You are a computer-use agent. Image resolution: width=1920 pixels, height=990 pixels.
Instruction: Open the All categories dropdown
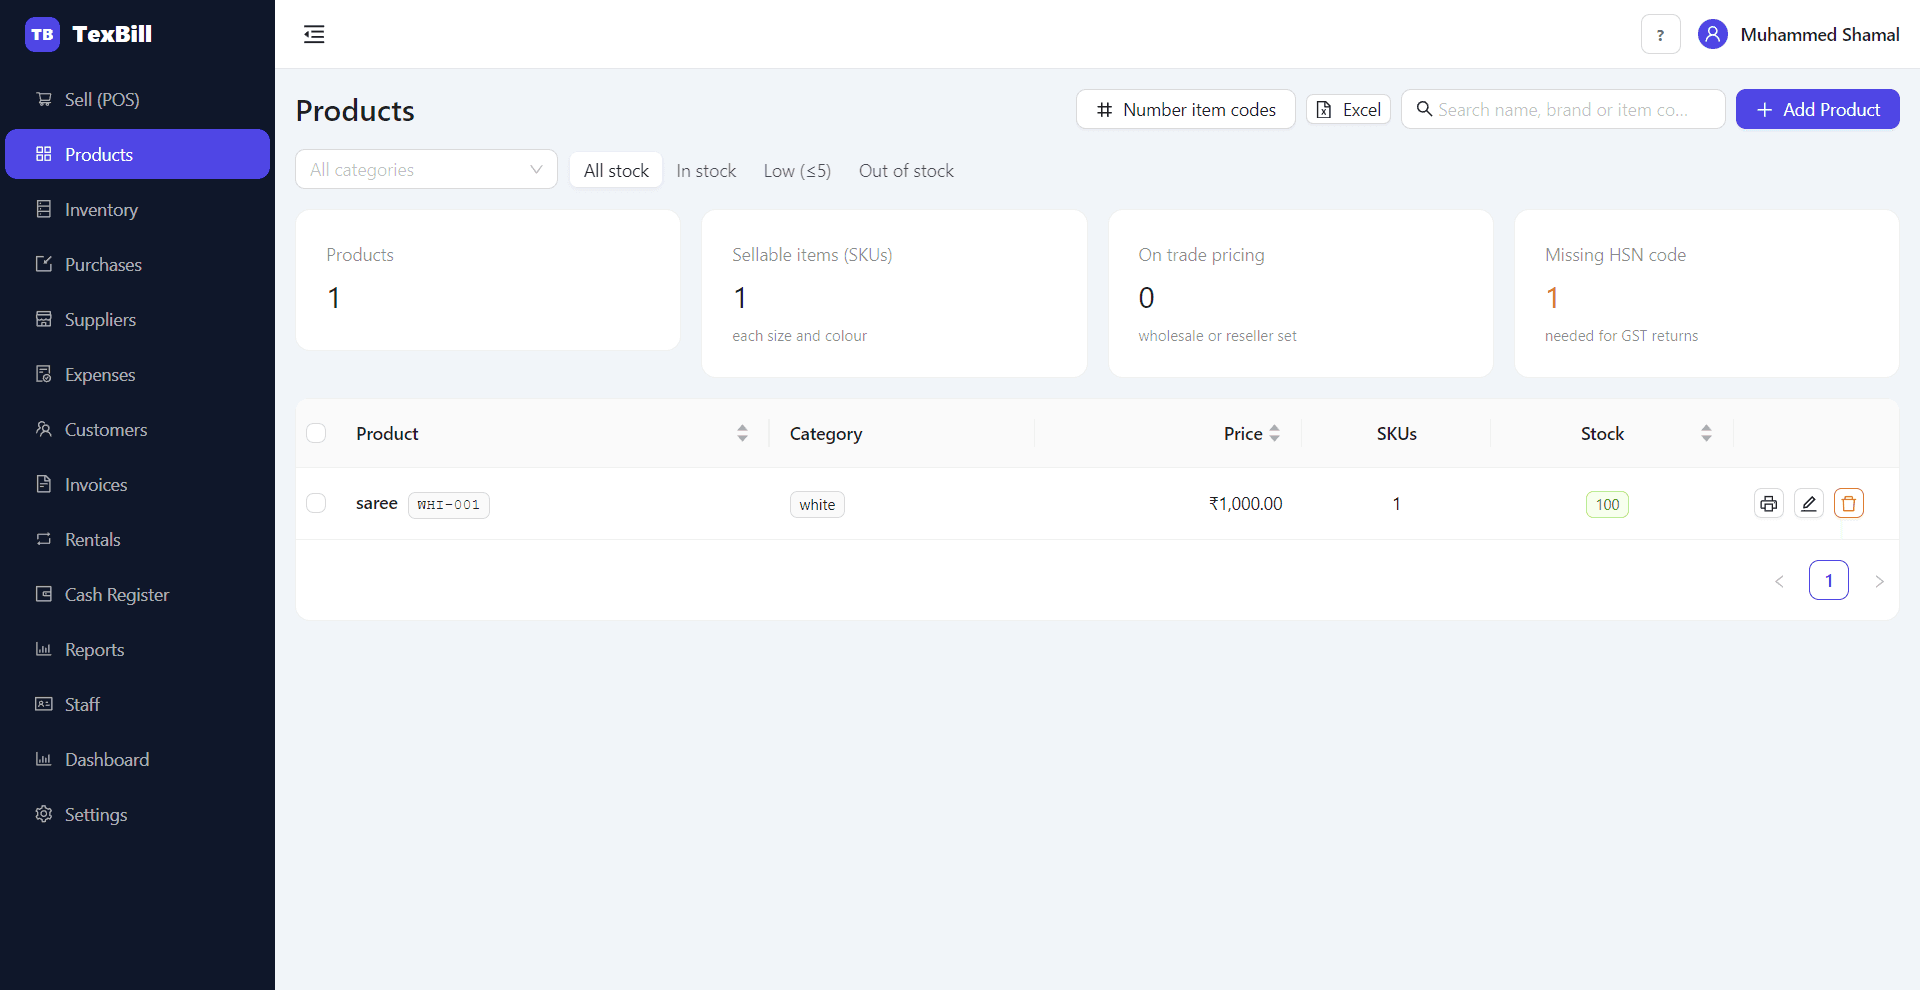click(x=426, y=169)
